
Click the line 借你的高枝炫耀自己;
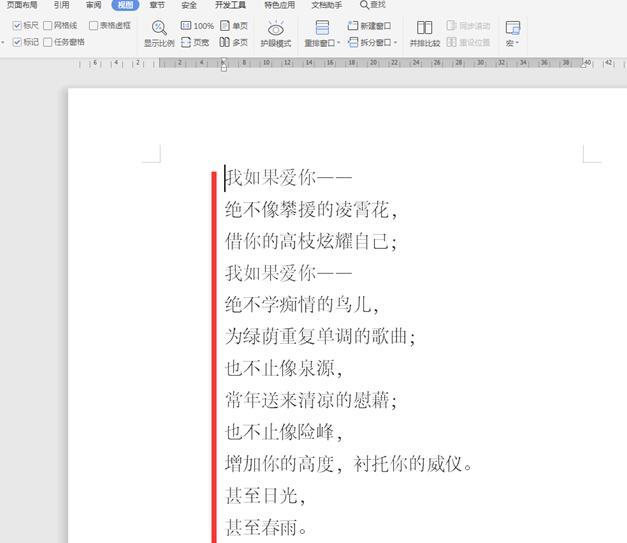click(311, 241)
